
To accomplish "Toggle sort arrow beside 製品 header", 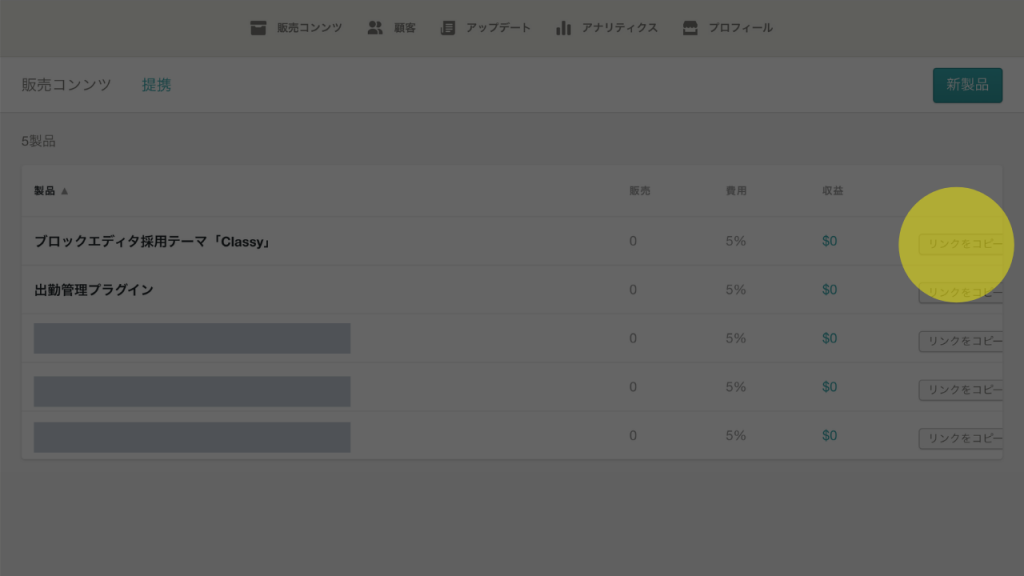I will pyautogui.click(x=65, y=191).
